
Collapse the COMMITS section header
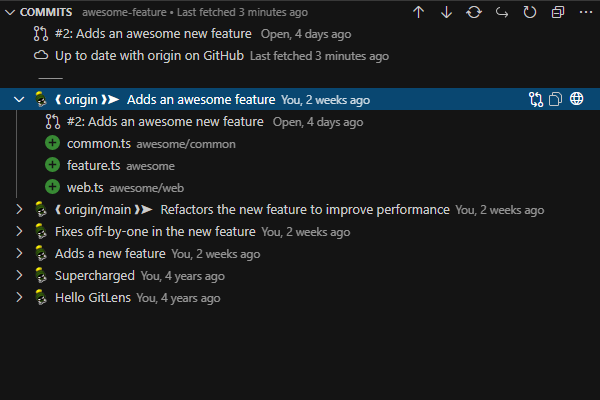(x=10, y=12)
